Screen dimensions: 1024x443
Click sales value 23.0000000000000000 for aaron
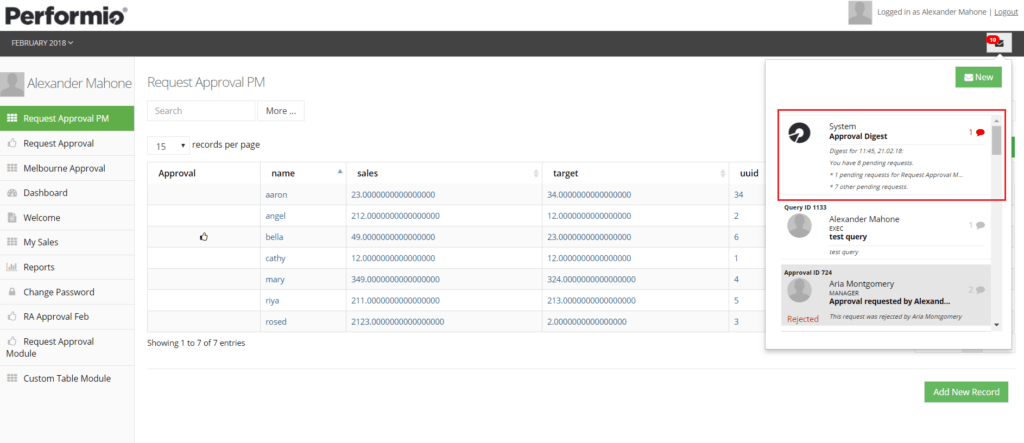[x=393, y=195]
